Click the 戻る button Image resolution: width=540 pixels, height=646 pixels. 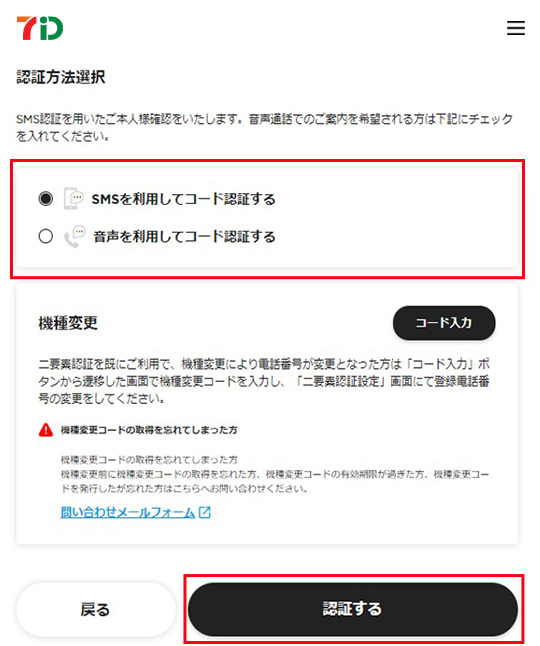96,609
